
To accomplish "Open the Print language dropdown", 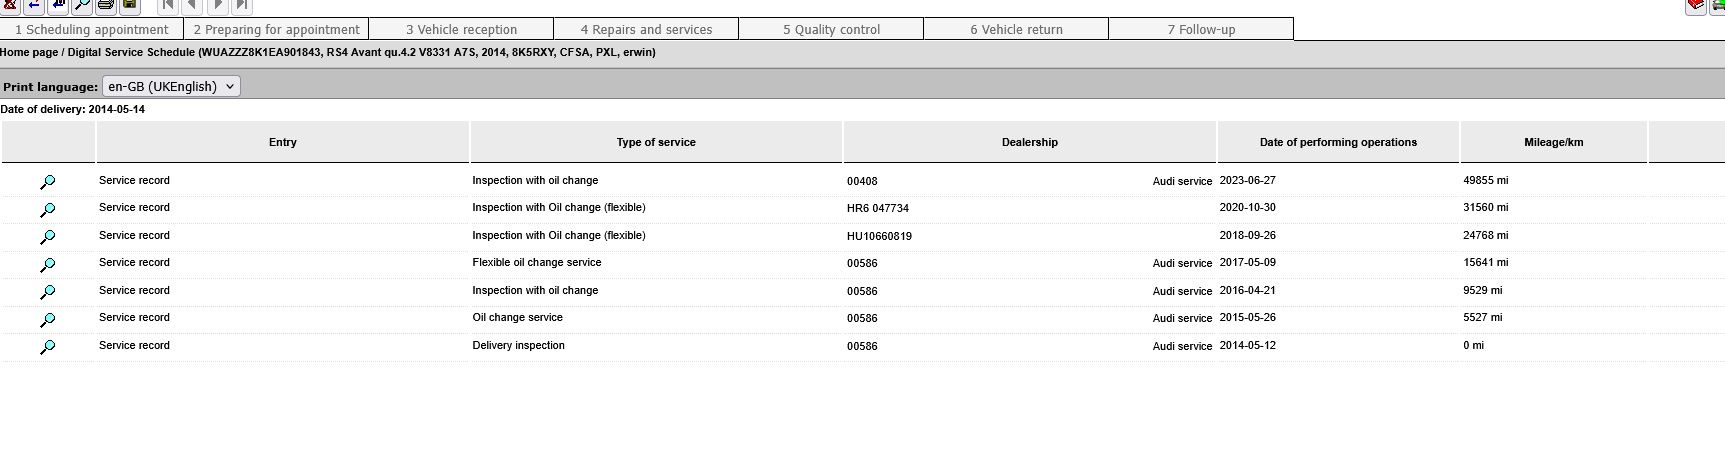I will pos(171,87).
